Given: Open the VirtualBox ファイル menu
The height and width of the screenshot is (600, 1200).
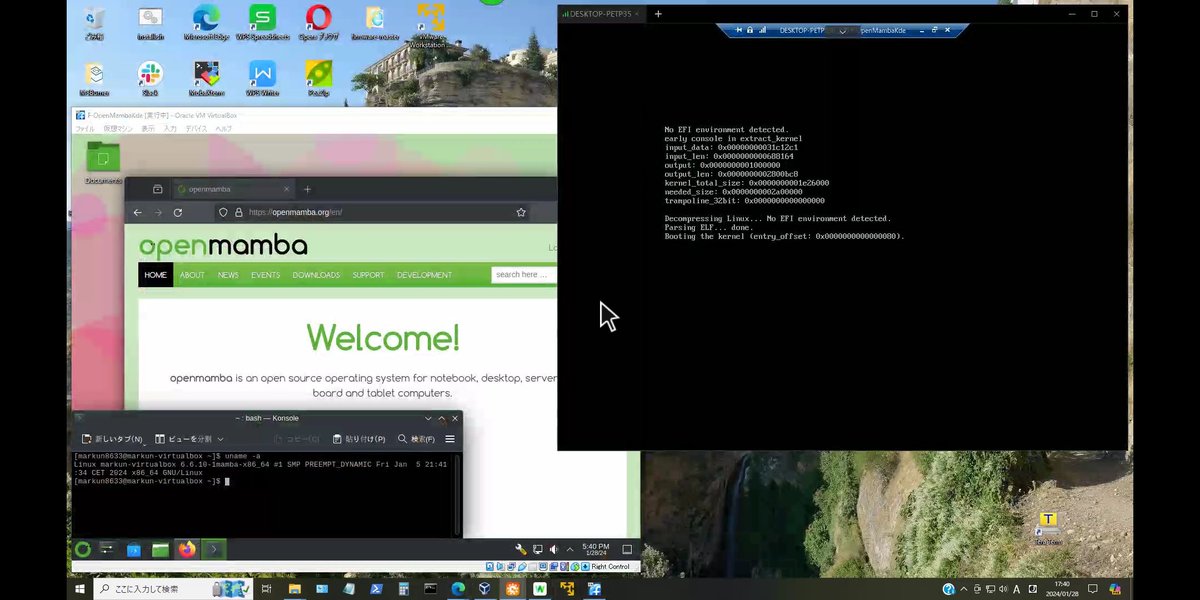Looking at the screenshot, I should click(x=85, y=128).
